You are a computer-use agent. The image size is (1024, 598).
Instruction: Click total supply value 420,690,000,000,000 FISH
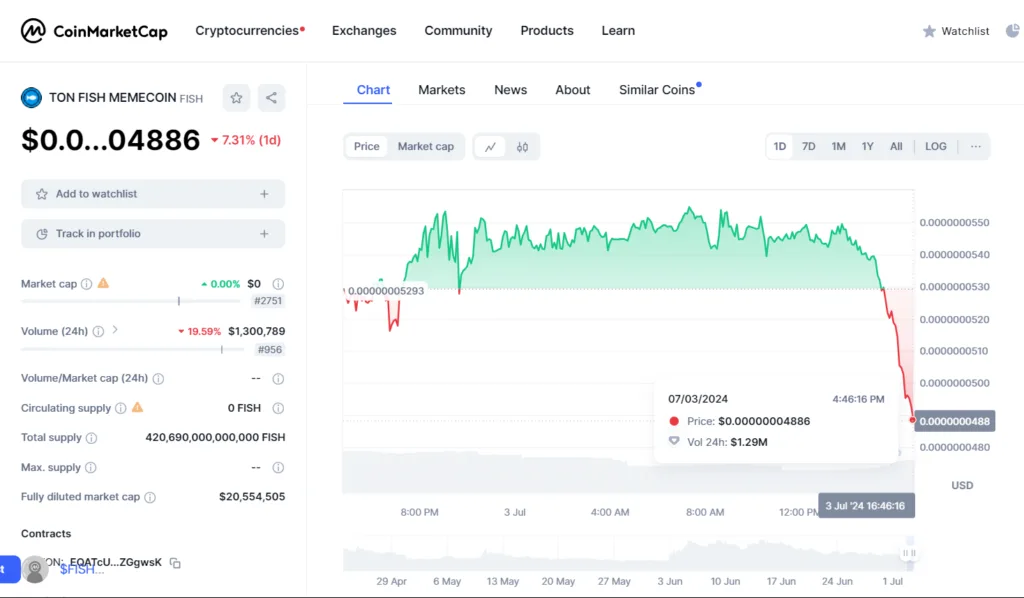[215, 437]
